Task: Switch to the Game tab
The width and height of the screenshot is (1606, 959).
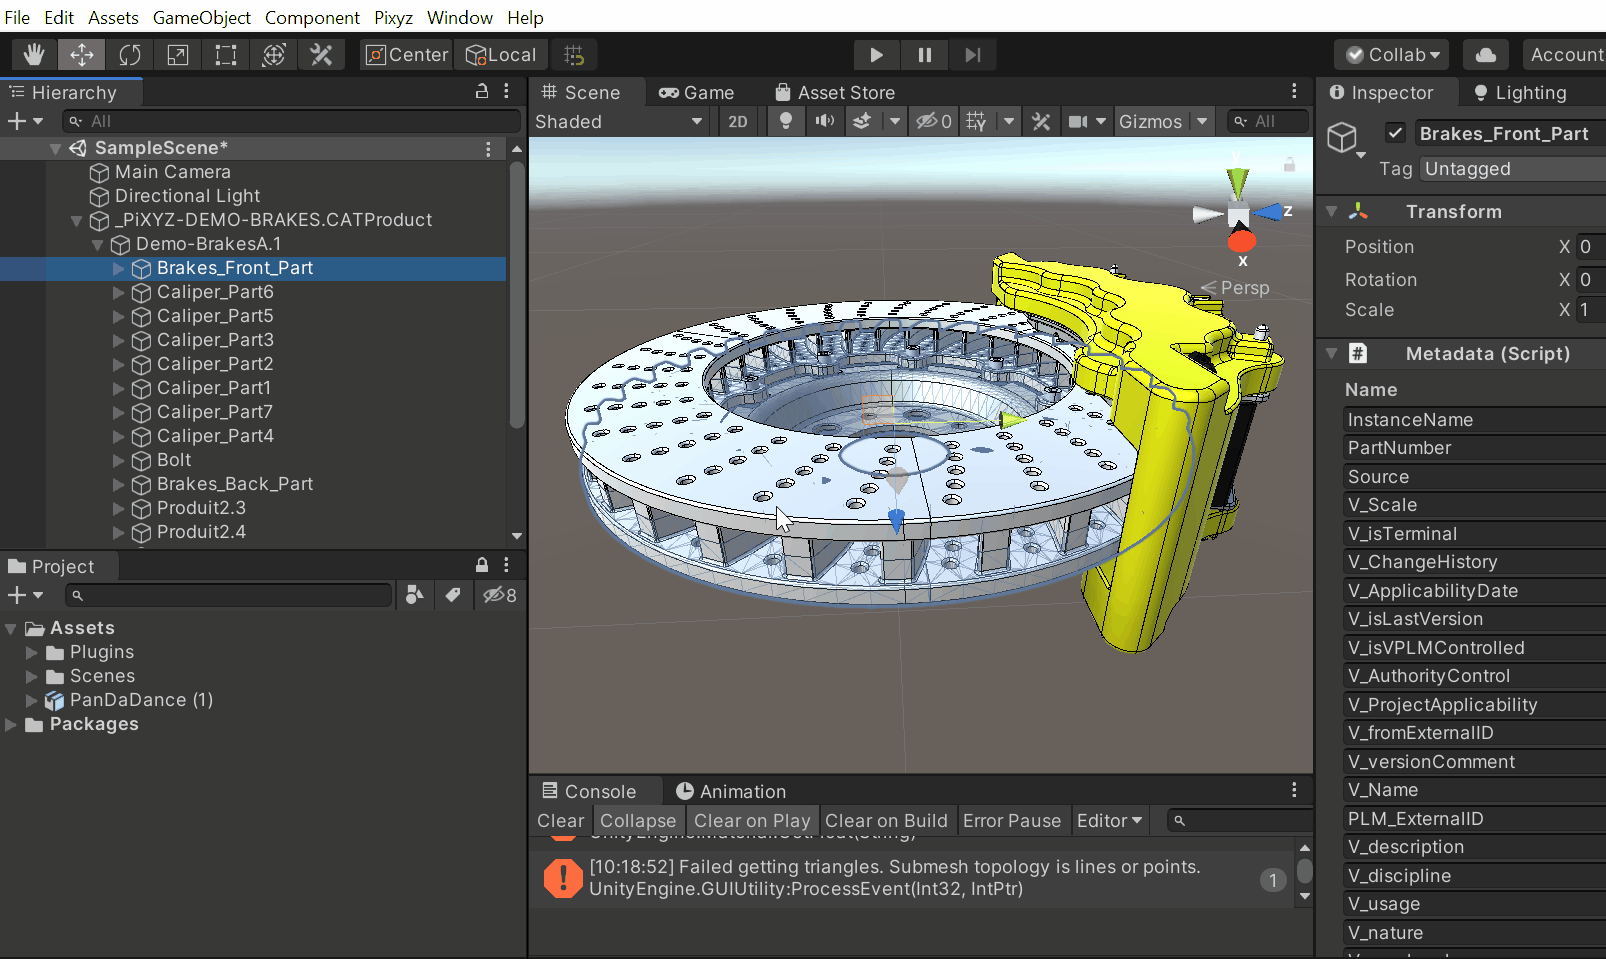Action: pyautogui.click(x=697, y=92)
